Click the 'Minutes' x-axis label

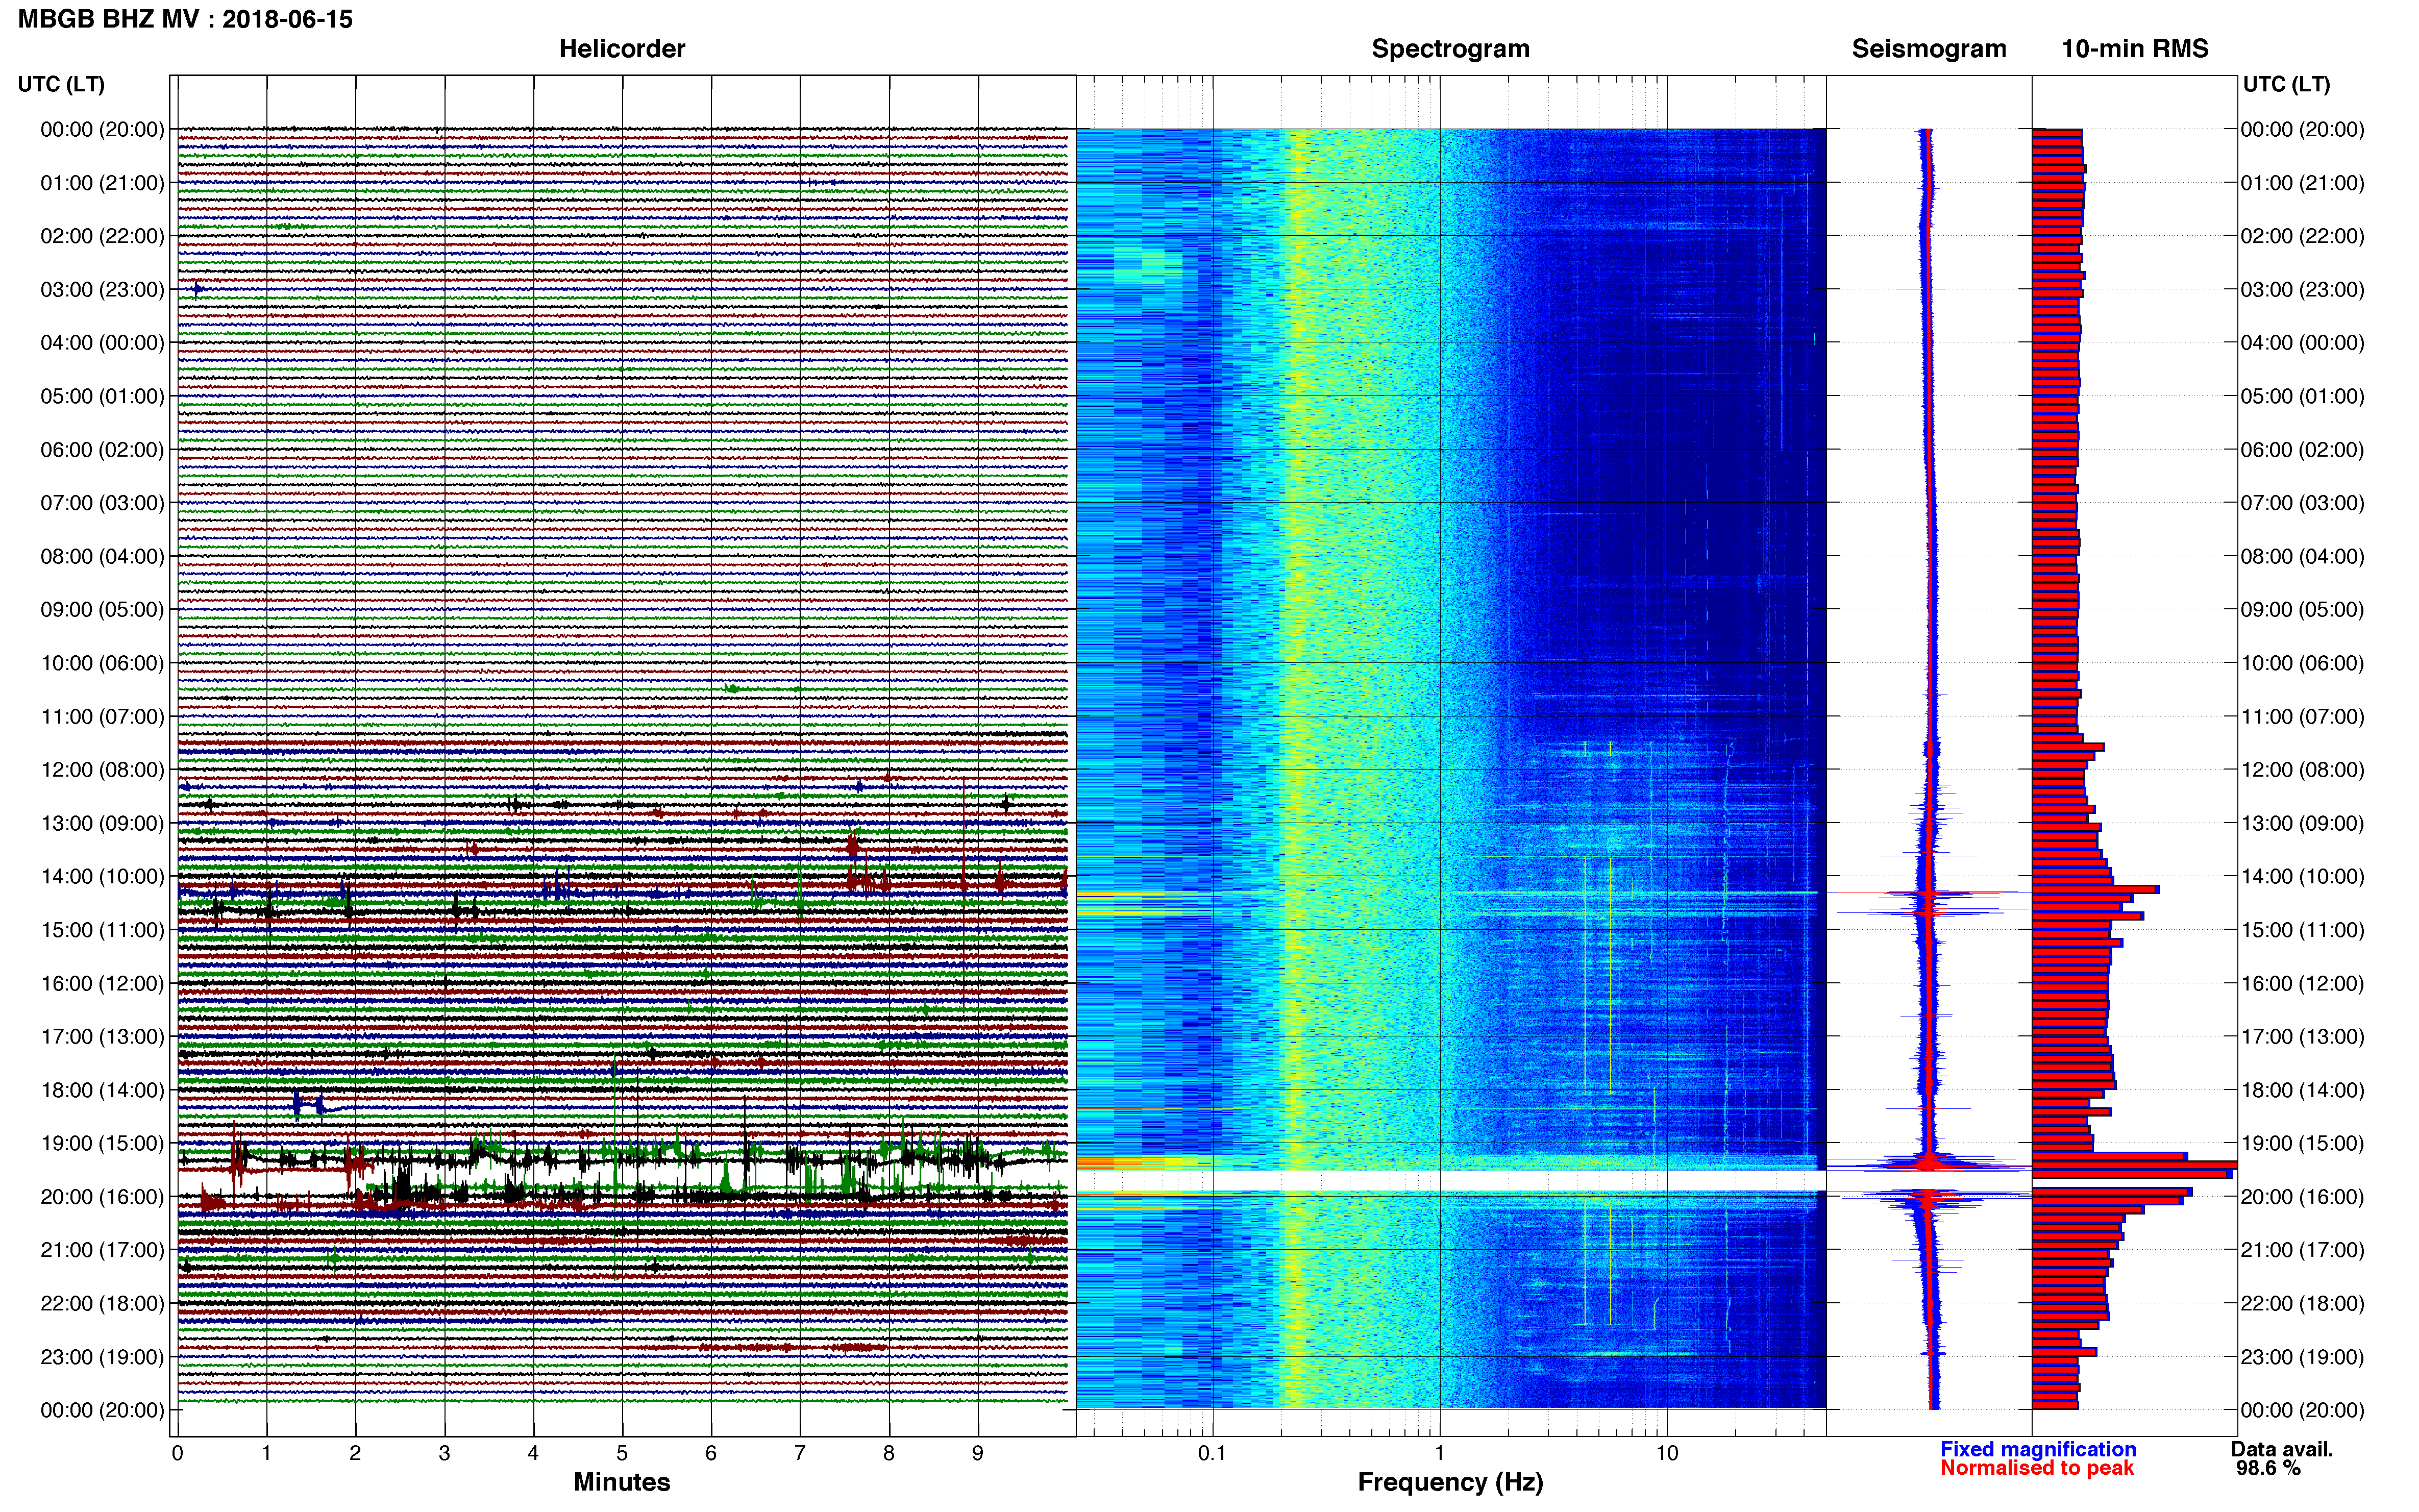point(622,1482)
